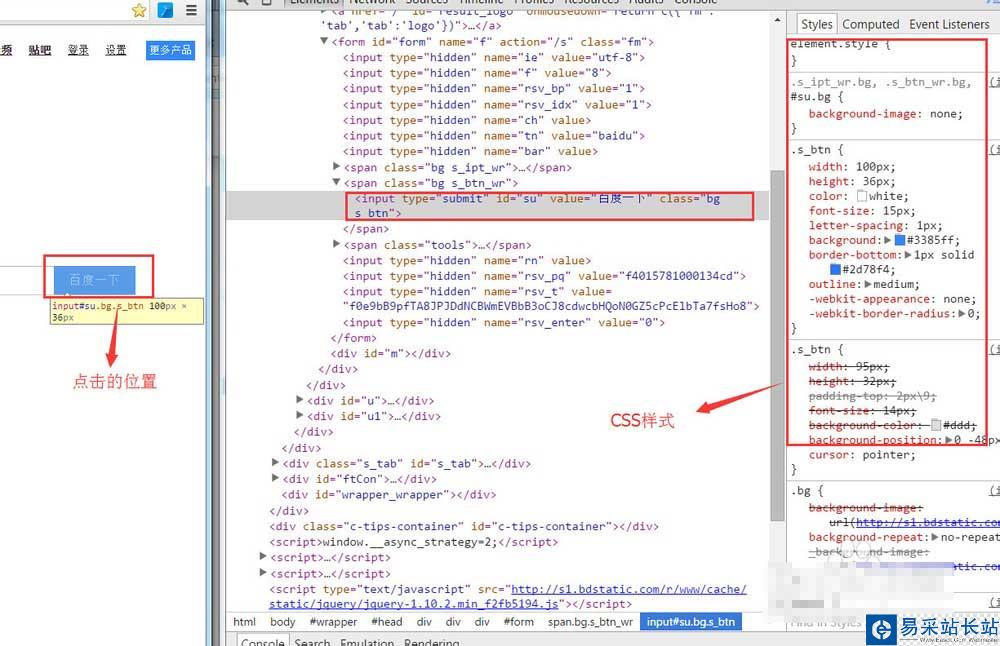
Task: Expand the div id="s_tab" node
Action: [x=275, y=462]
